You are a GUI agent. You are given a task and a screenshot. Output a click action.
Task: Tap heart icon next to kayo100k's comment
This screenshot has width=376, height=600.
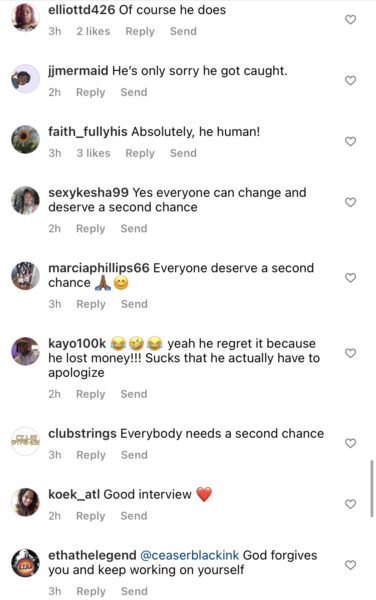pos(350,353)
